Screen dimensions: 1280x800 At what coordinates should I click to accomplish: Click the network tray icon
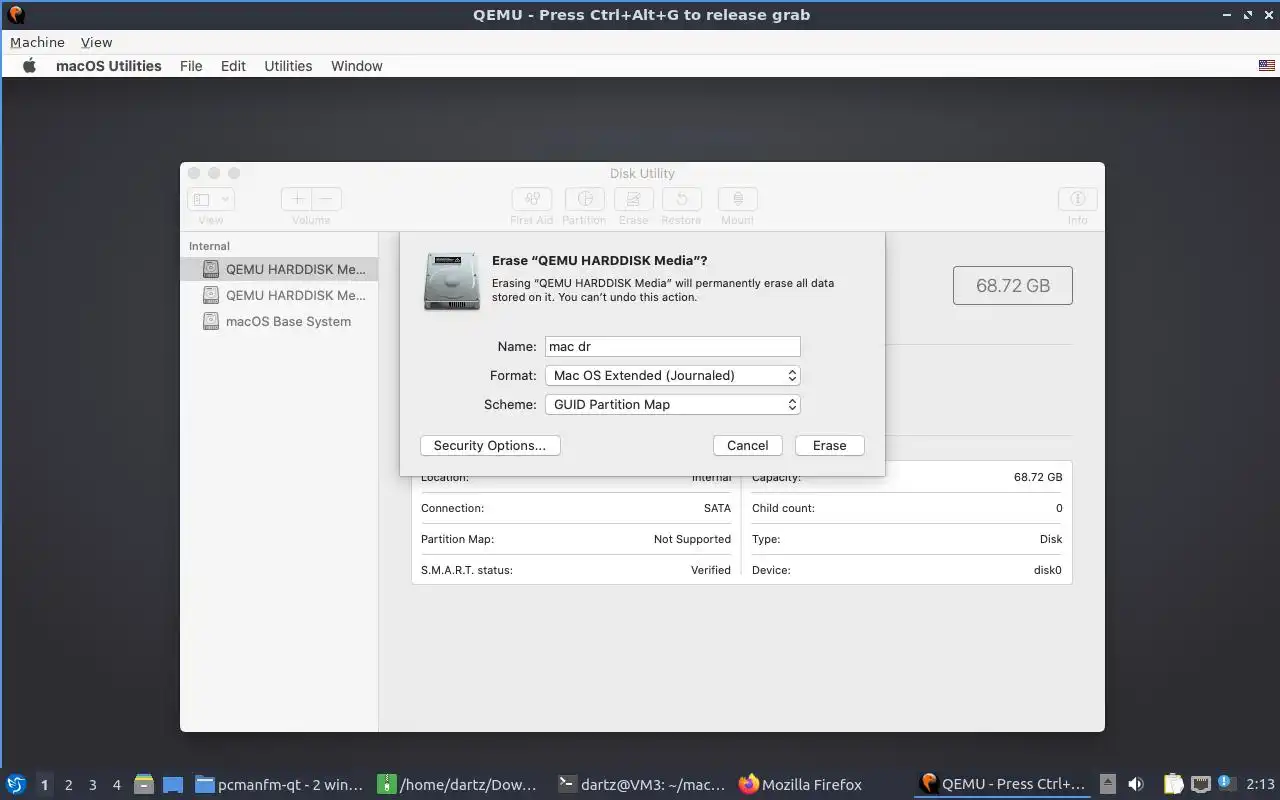tap(1200, 784)
